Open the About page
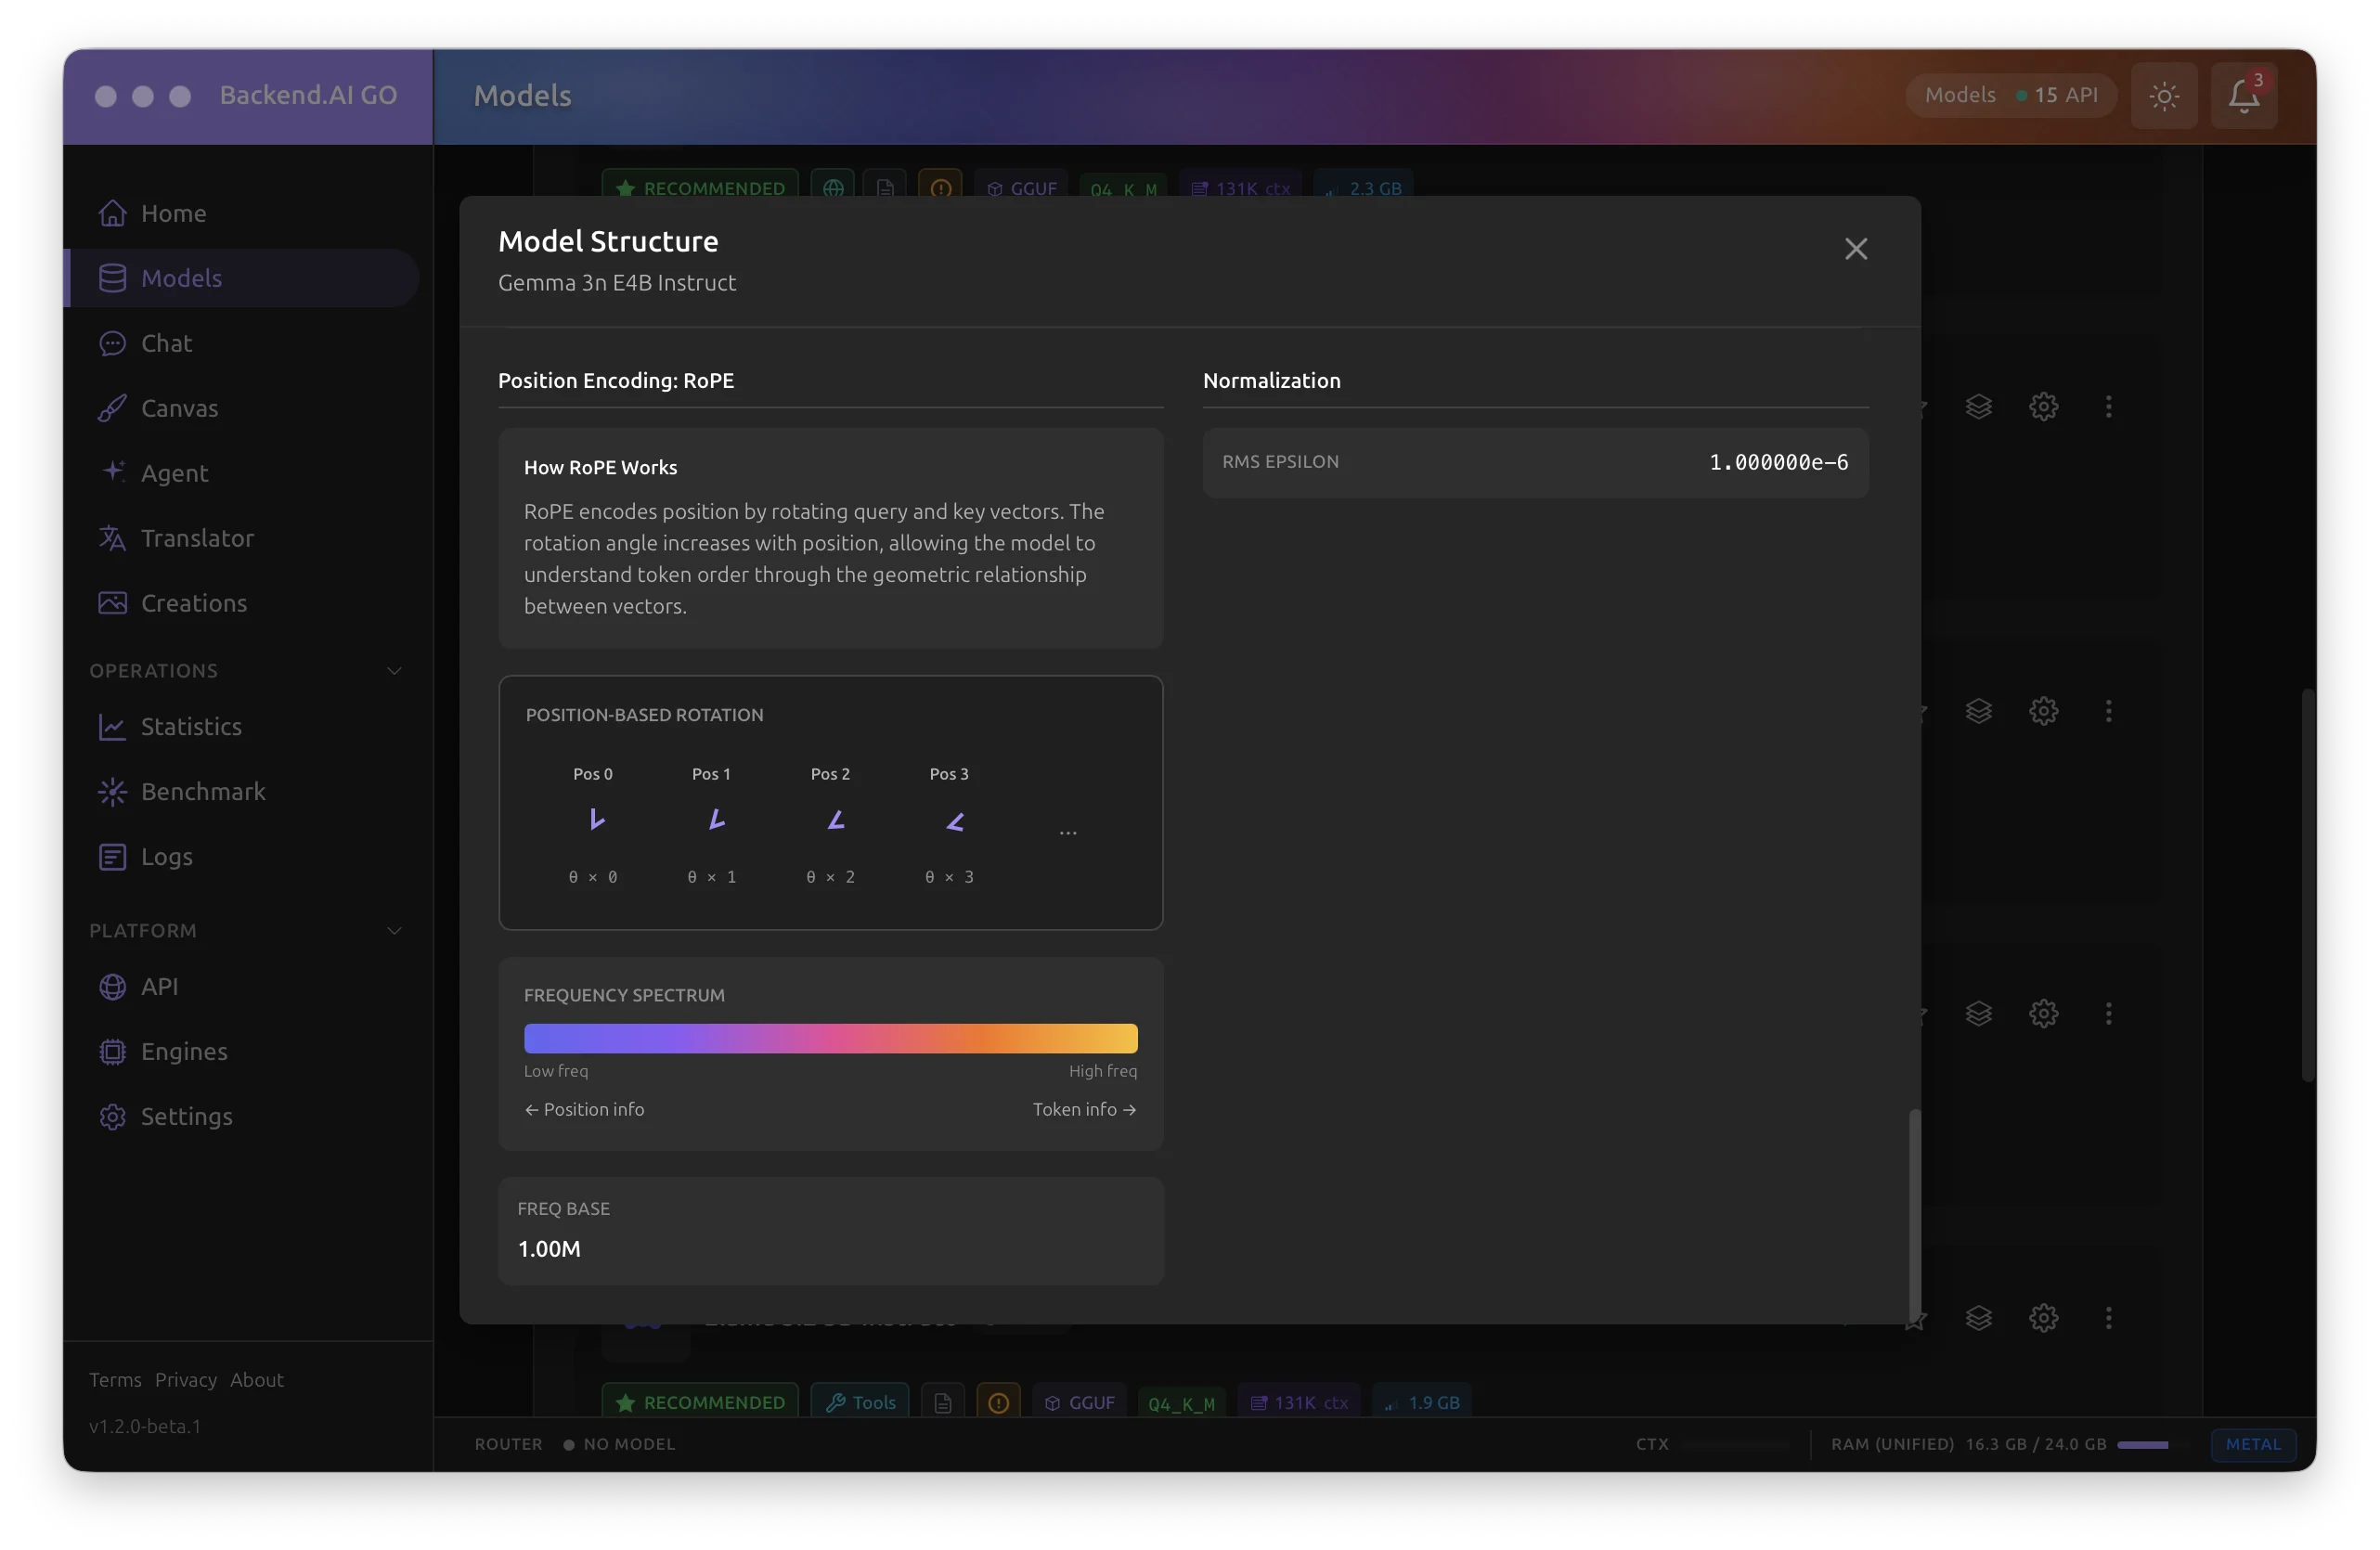2380x1550 pixels. point(256,1379)
